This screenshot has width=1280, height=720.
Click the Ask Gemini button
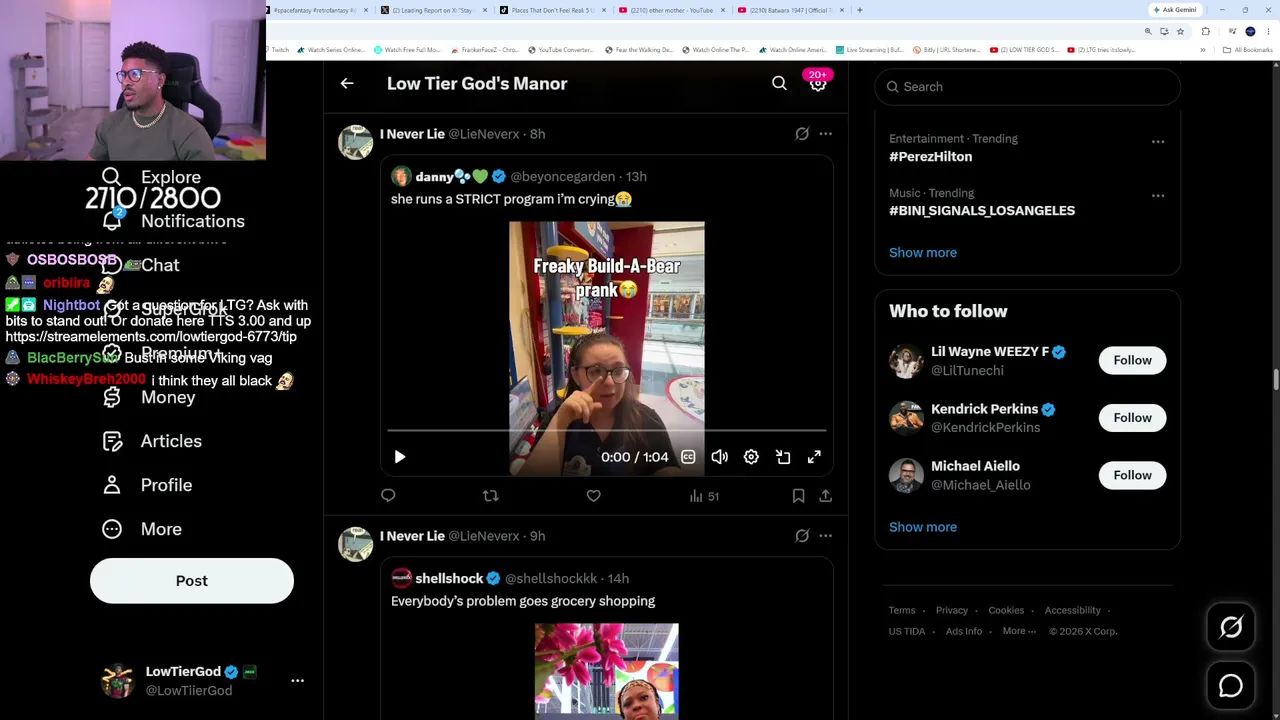click(x=1175, y=10)
